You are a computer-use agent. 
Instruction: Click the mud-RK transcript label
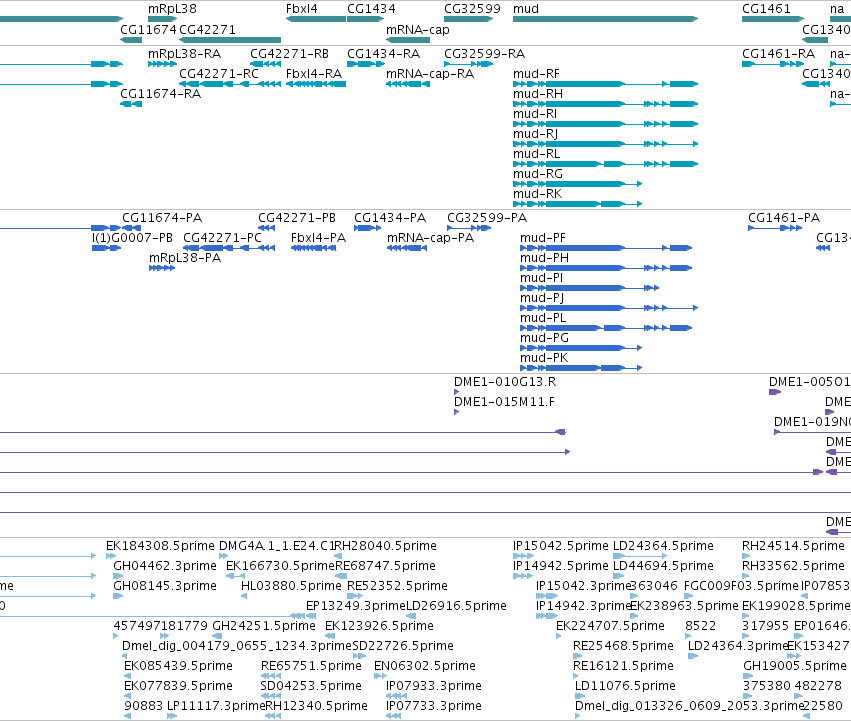click(x=537, y=194)
